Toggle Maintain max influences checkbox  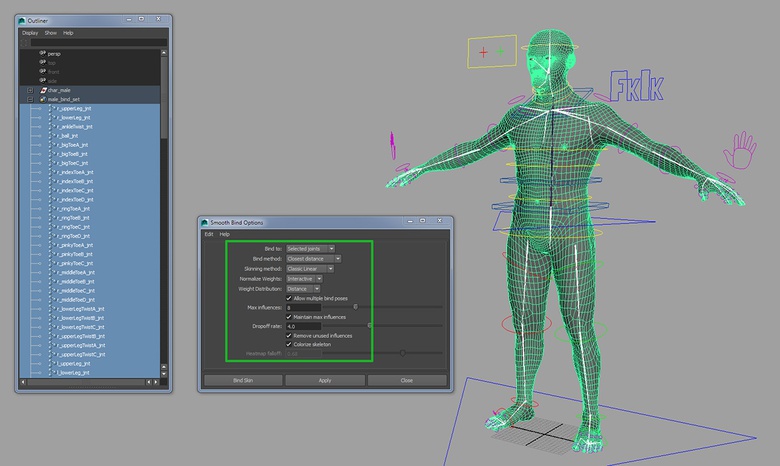289,317
